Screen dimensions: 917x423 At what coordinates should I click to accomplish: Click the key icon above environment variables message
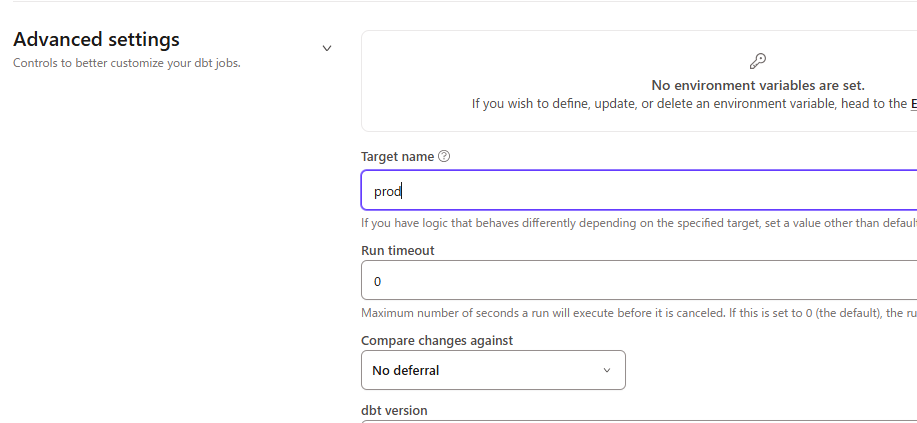tap(757, 61)
